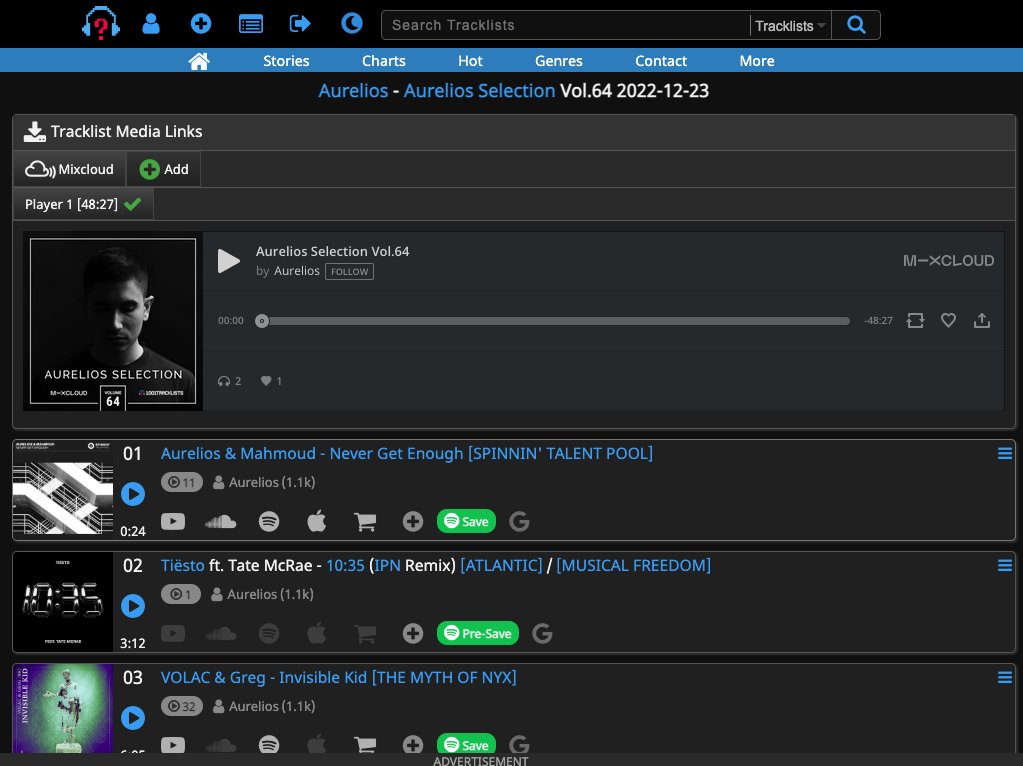Click the Invisible Kid cover artwork
This screenshot has width=1023, height=766.
tap(62, 708)
